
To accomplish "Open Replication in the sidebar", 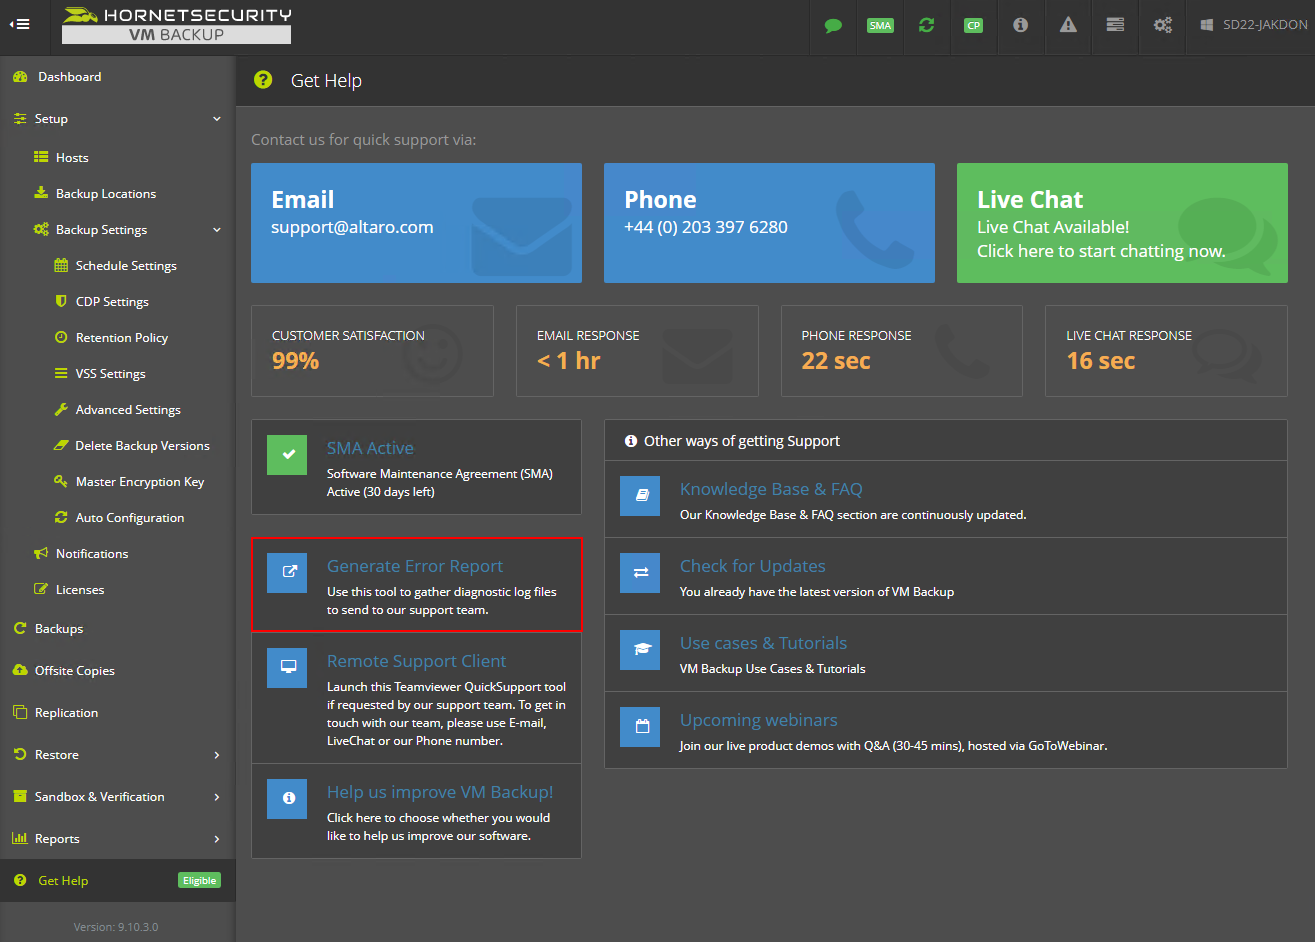I will pyautogui.click(x=66, y=713).
